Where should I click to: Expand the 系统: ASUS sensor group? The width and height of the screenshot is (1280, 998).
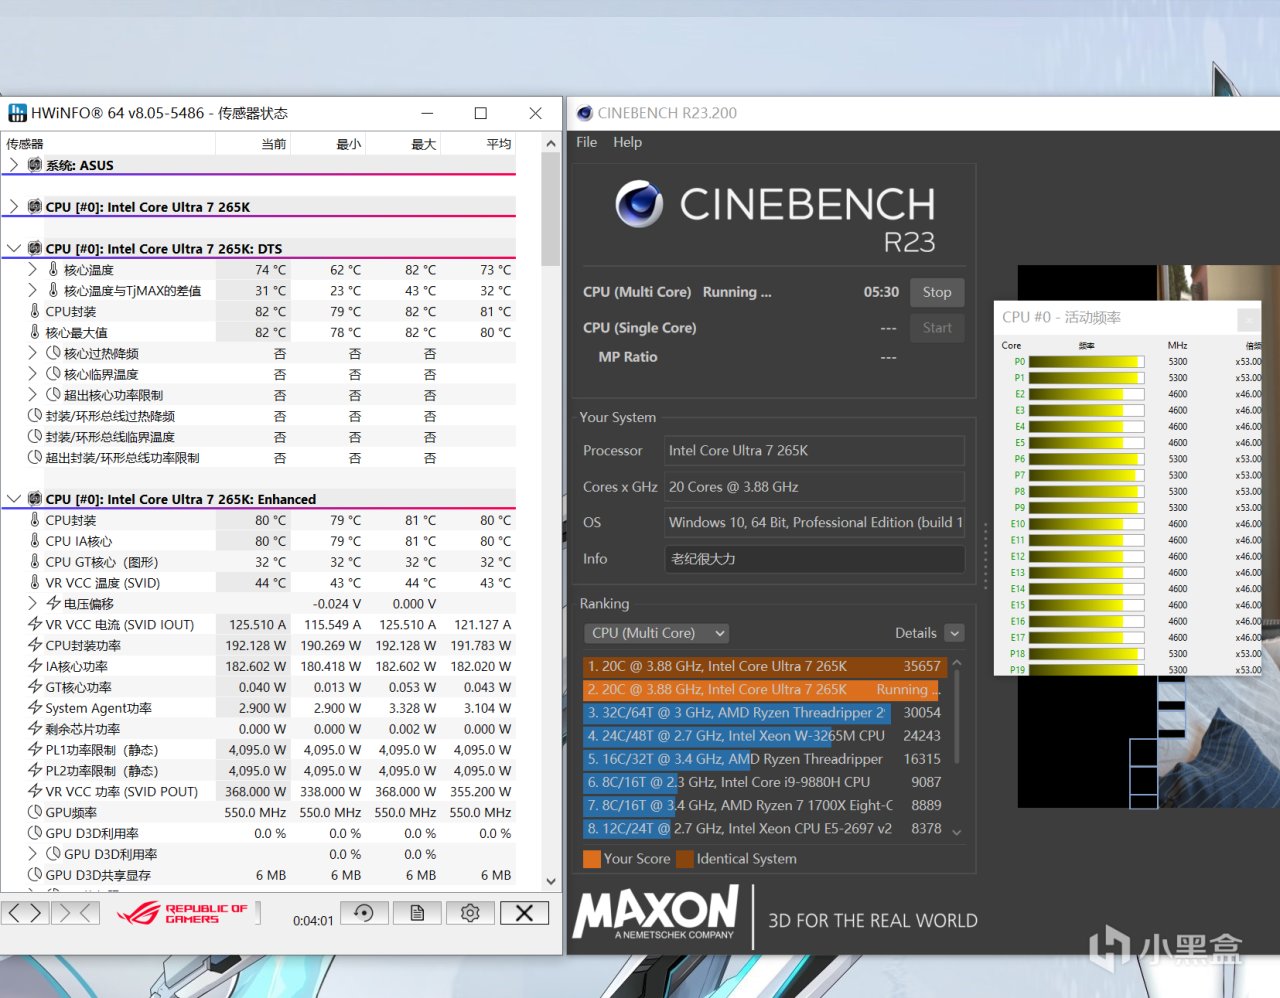pos(13,165)
